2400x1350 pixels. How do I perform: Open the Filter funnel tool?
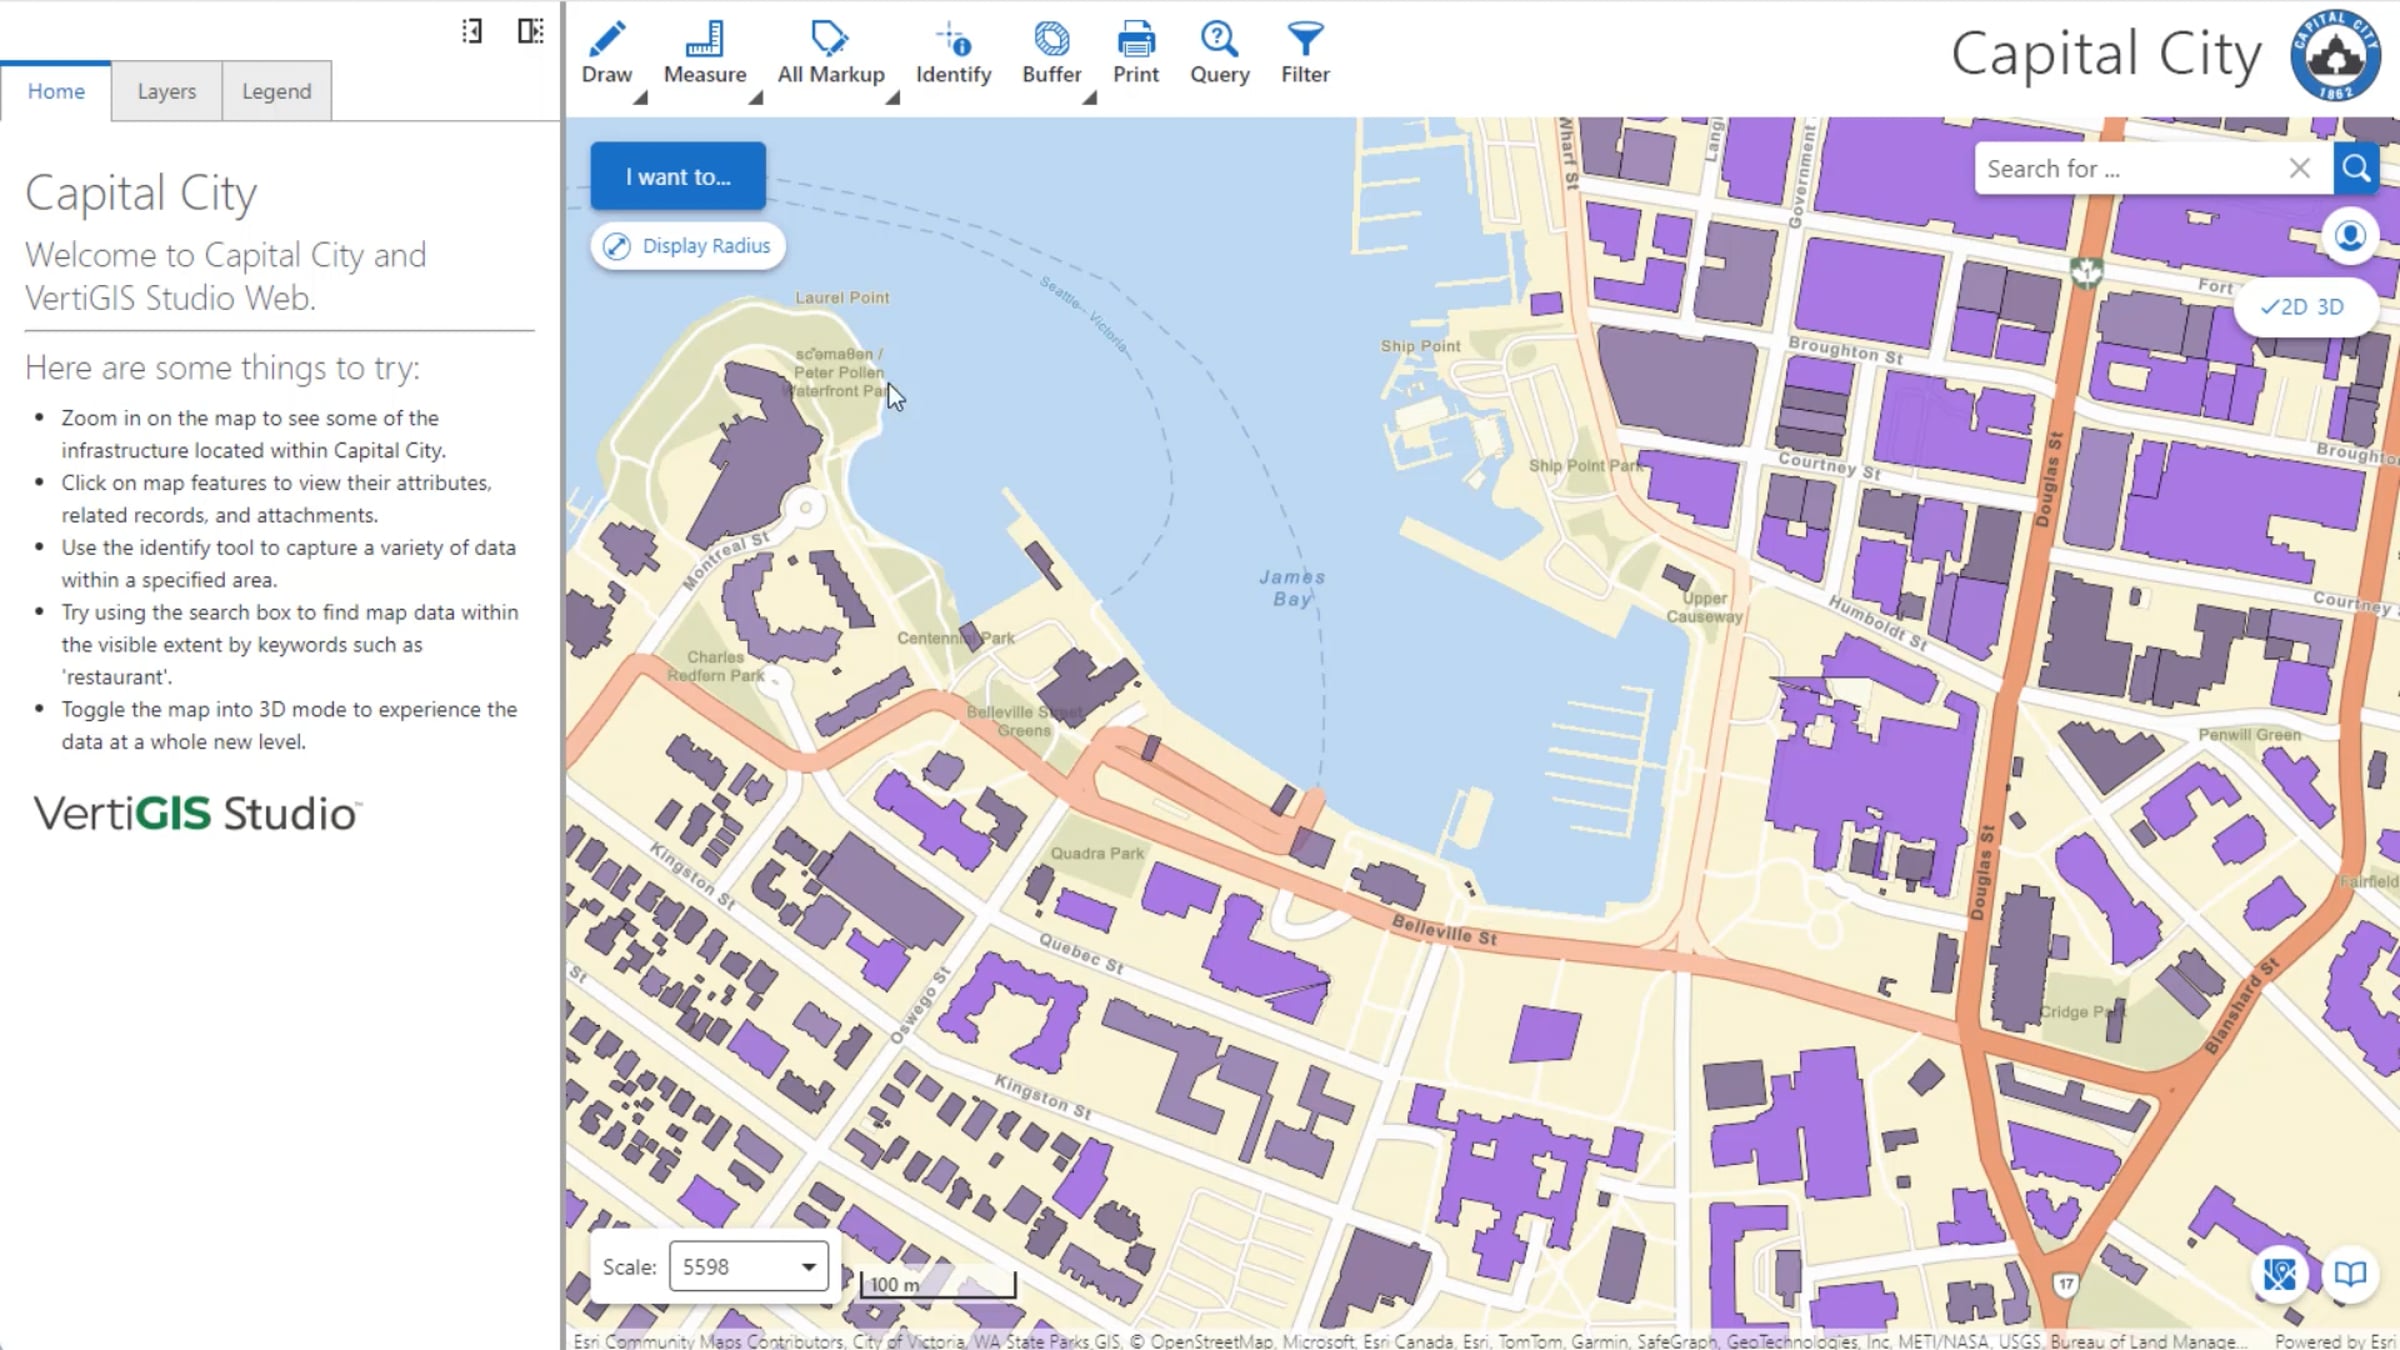(1305, 53)
